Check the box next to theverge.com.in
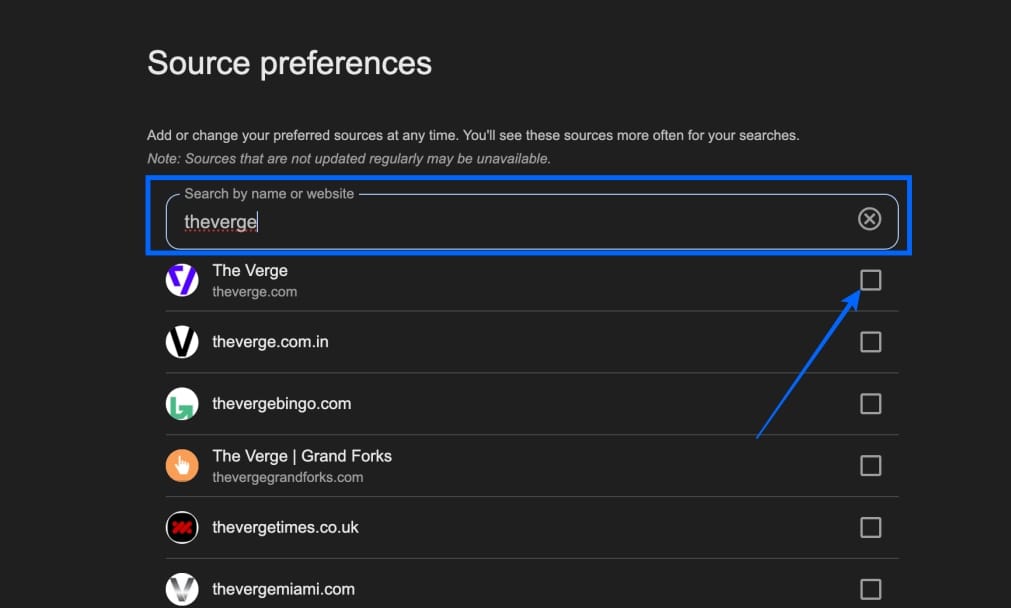The image size is (1011, 608). coord(870,342)
